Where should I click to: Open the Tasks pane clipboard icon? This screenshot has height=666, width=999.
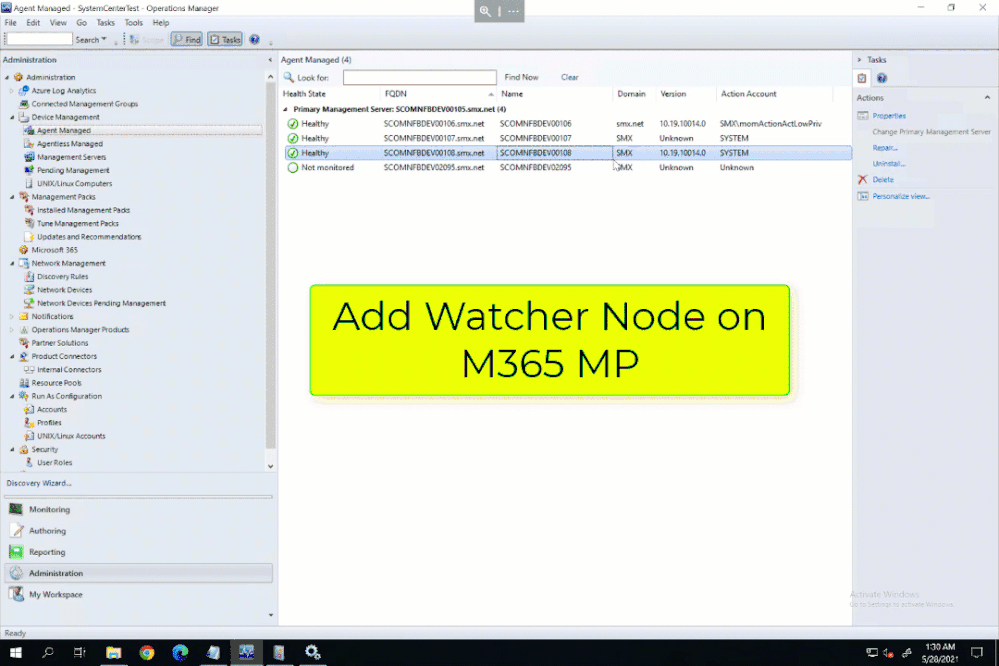point(861,78)
